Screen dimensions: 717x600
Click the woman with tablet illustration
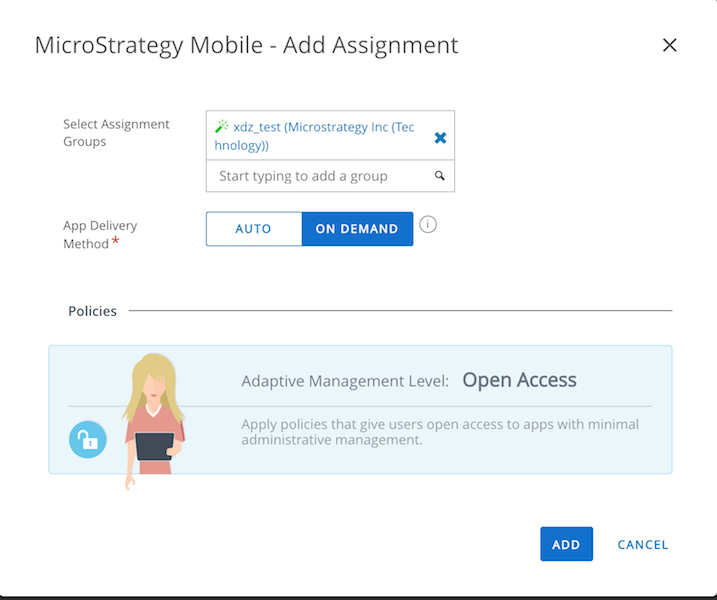tap(154, 421)
